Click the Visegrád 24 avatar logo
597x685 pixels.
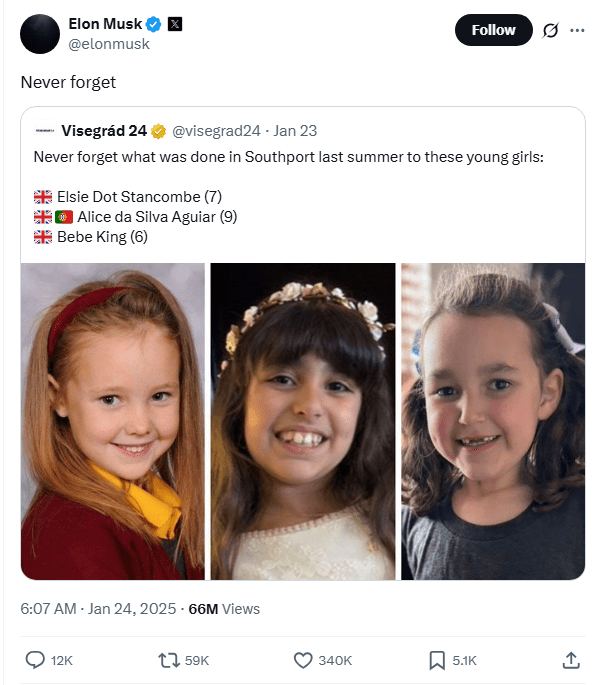(x=45, y=131)
